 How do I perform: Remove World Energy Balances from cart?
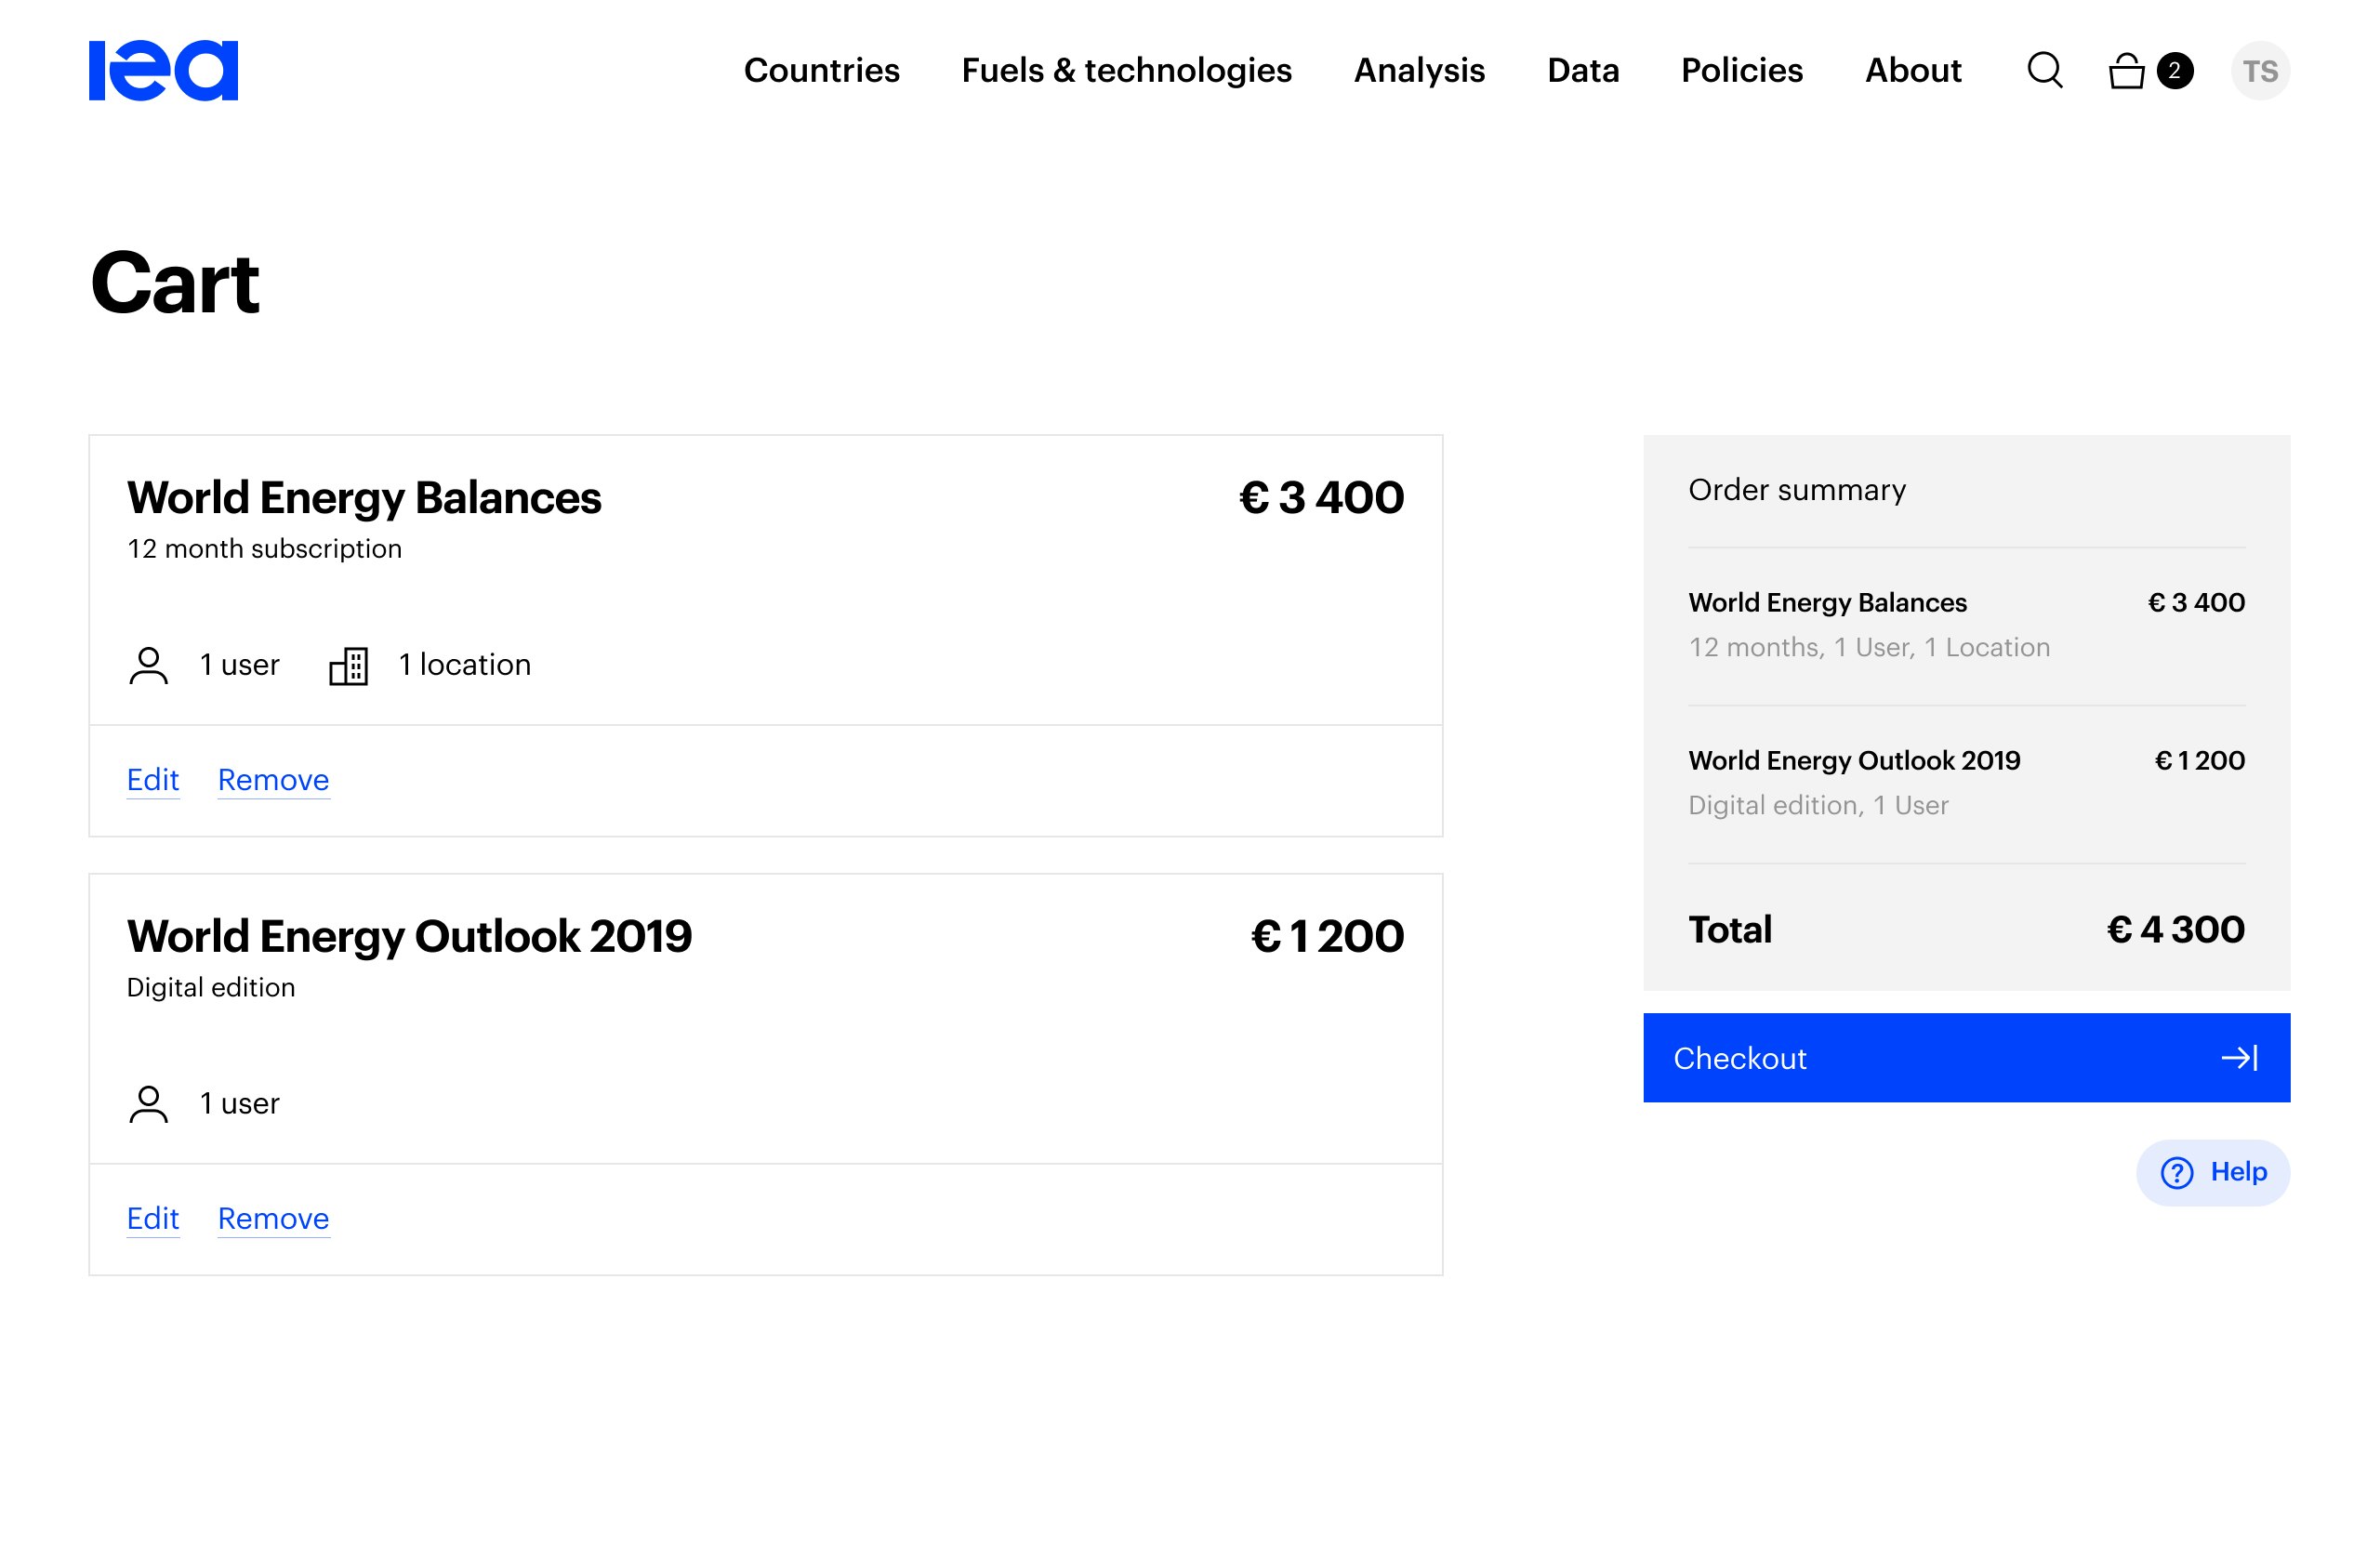click(273, 780)
